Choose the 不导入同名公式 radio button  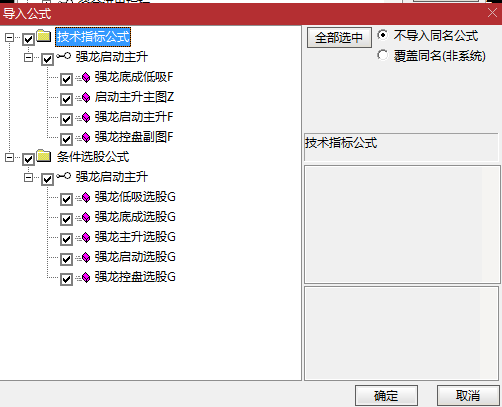pyautogui.click(x=382, y=35)
